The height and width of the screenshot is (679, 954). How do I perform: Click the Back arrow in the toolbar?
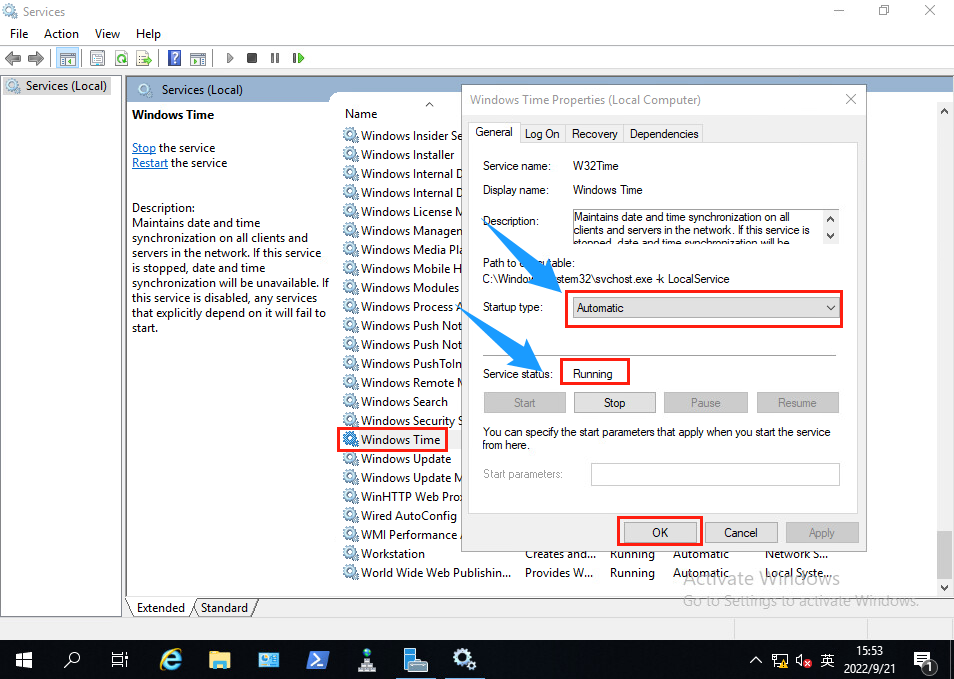click(13, 58)
